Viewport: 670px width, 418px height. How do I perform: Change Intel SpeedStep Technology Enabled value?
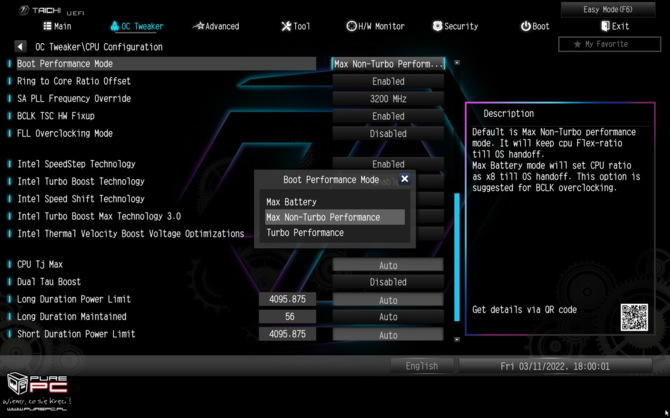tap(388, 164)
